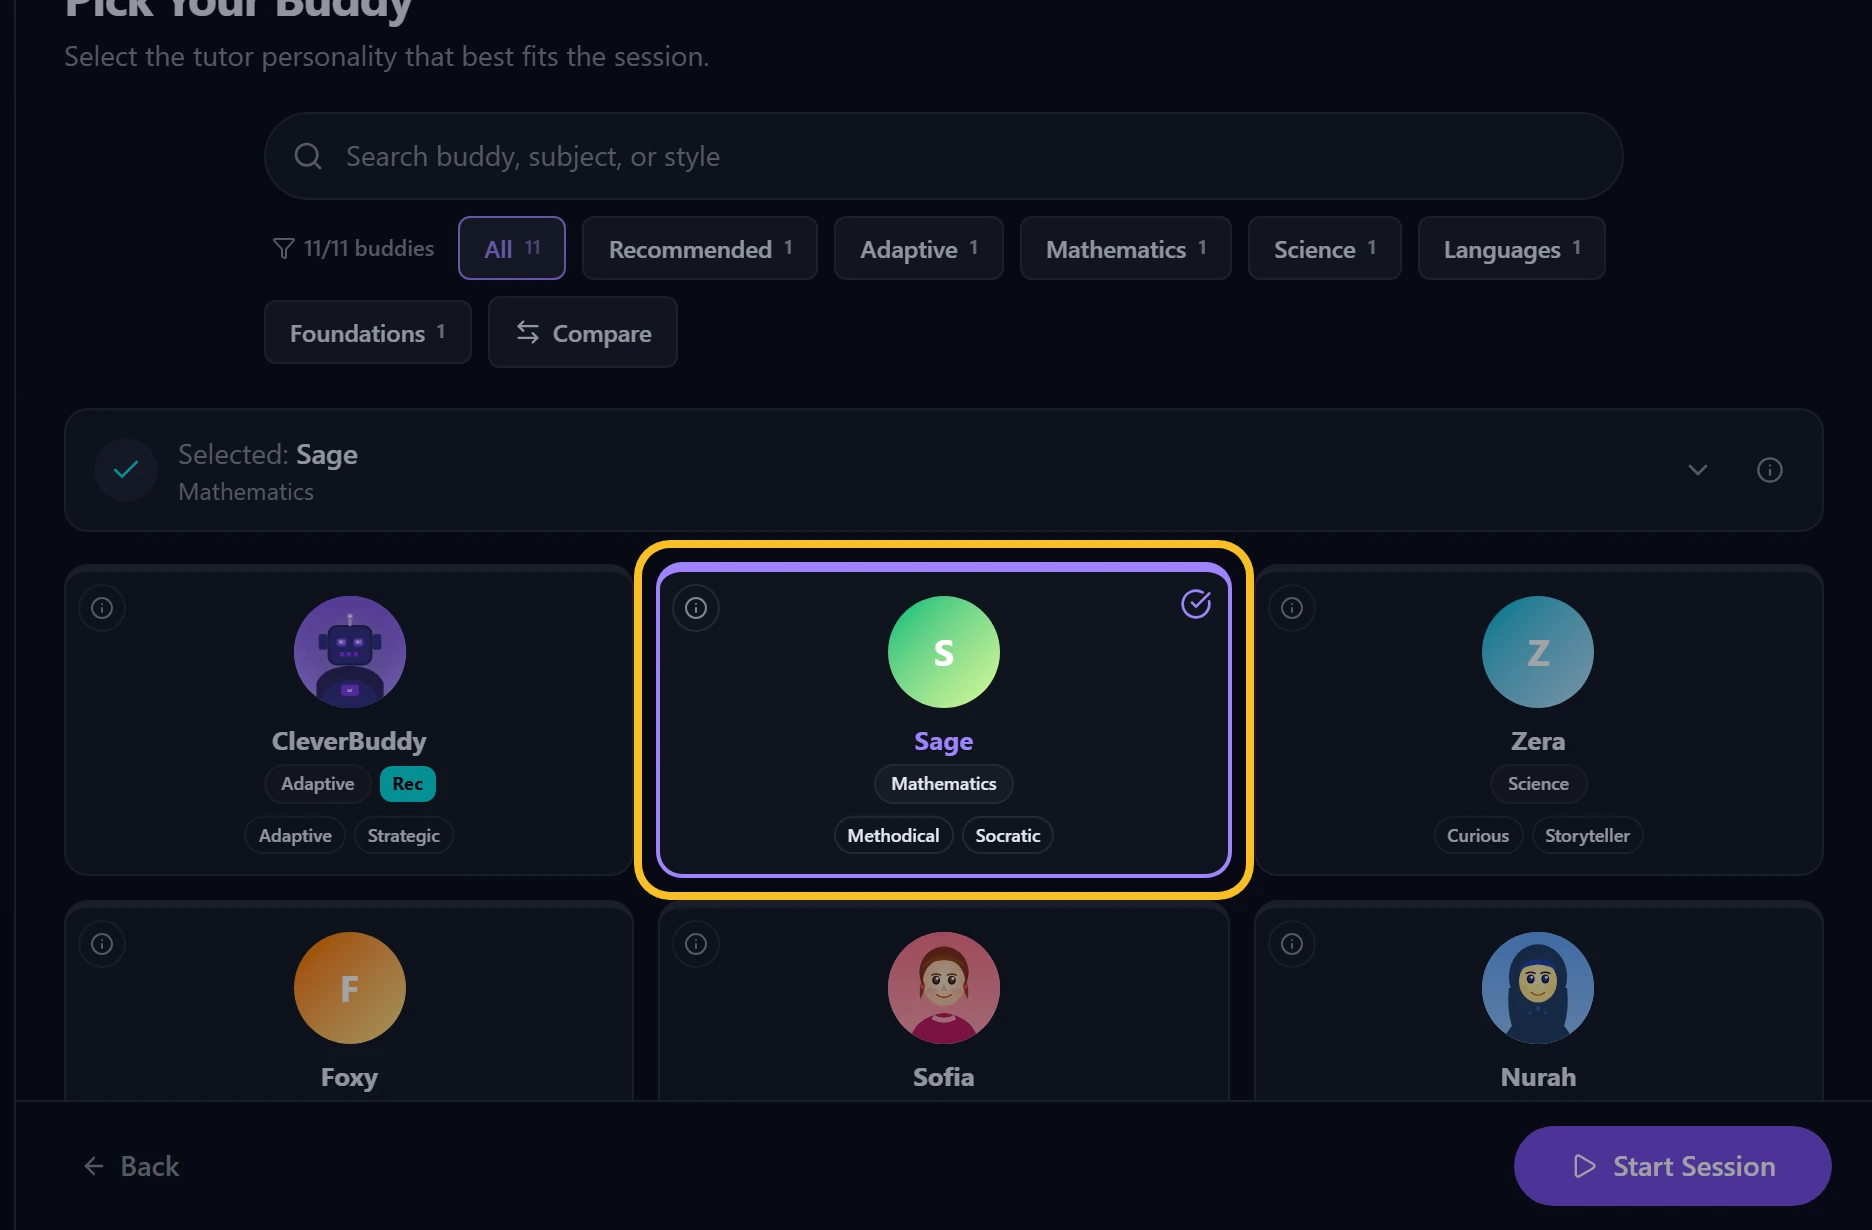Filter by Foundations buddies

pyautogui.click(x=368, y=332)
